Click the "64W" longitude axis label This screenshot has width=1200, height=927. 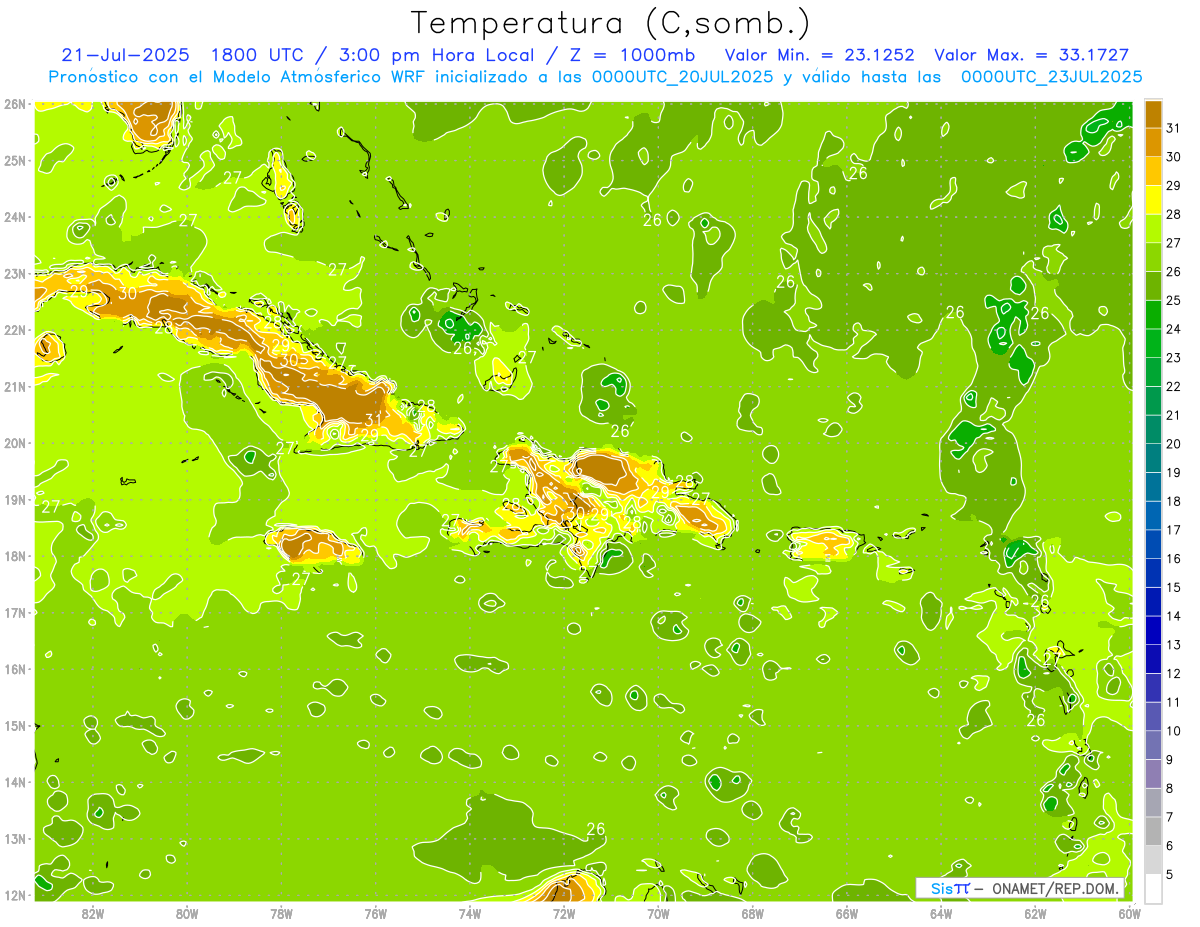coord(941,913)
